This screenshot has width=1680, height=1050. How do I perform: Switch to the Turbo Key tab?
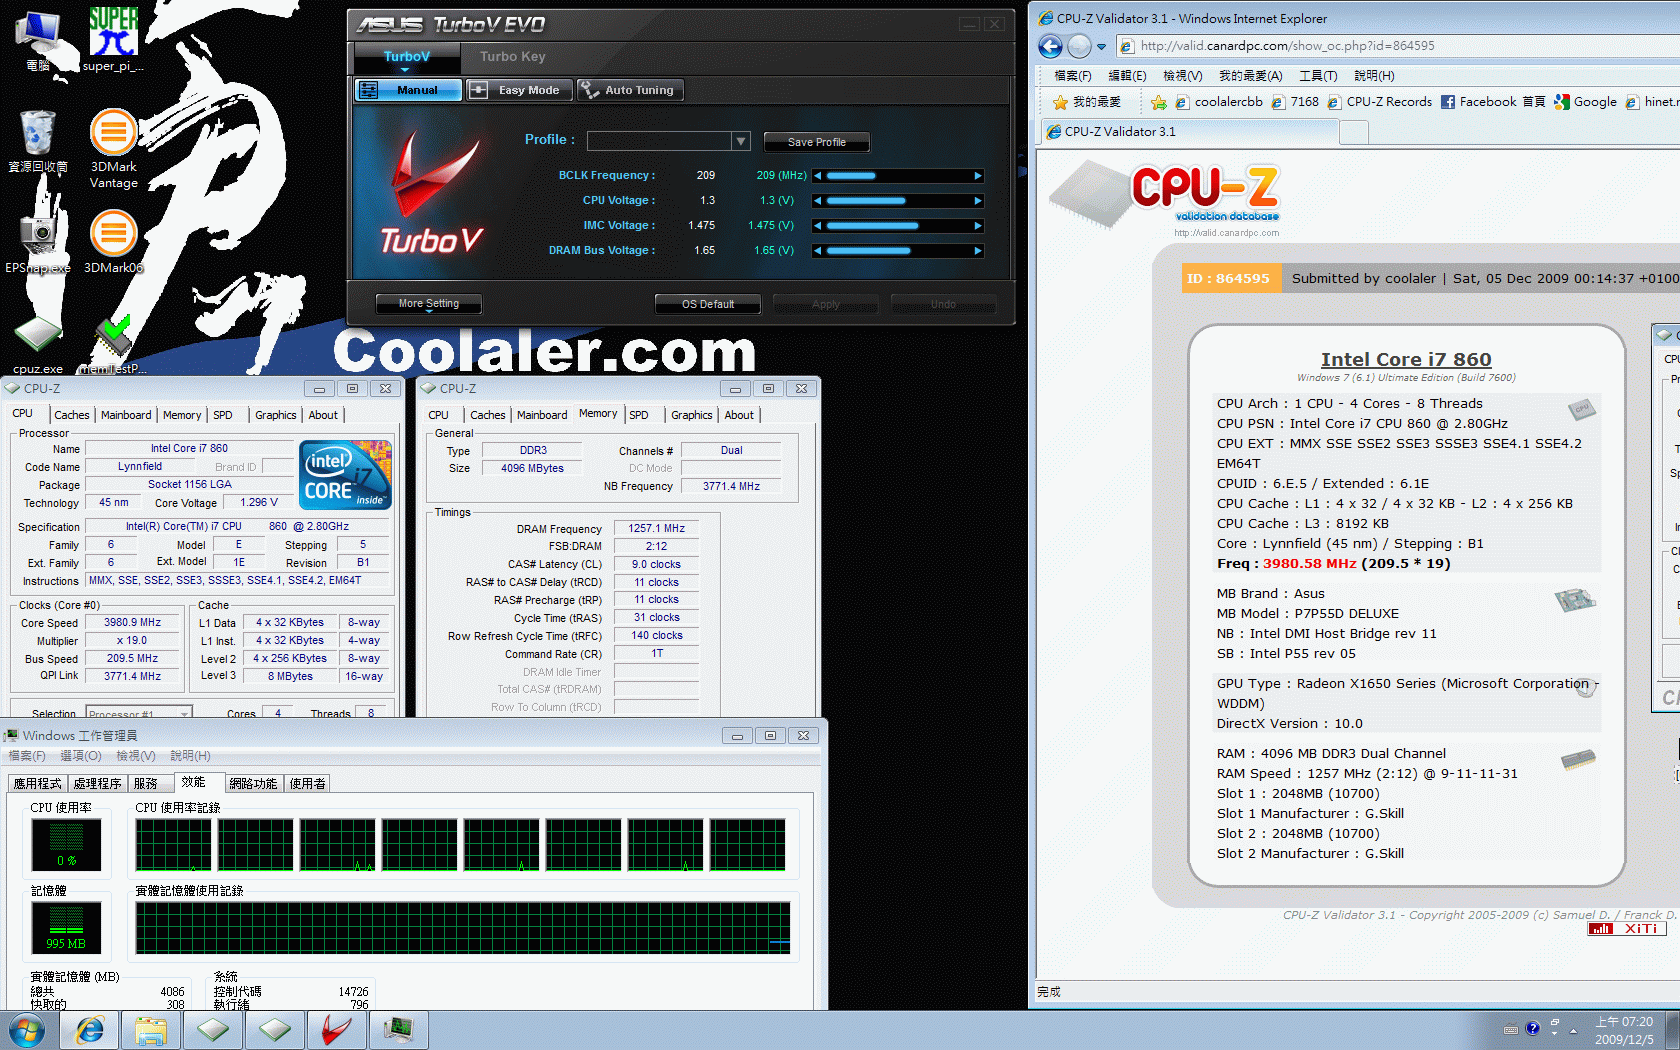point(512,57)
